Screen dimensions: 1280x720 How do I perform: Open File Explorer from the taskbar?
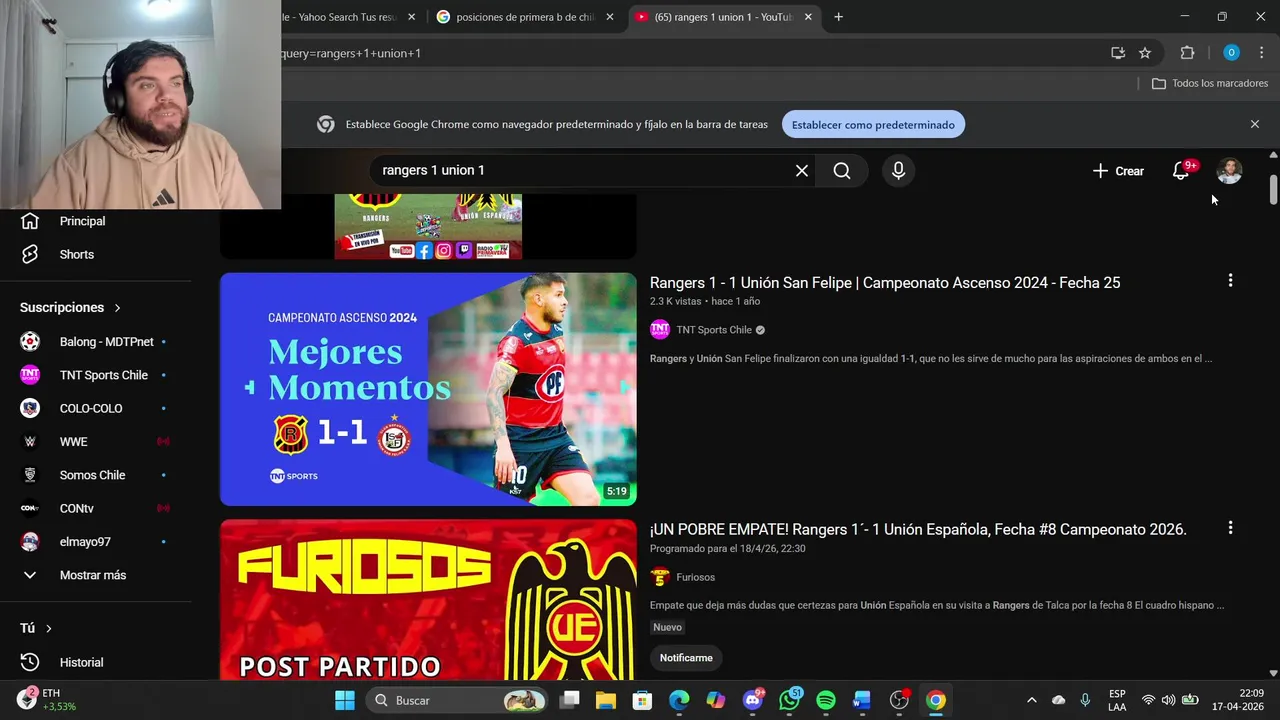[x=606, y=700]
